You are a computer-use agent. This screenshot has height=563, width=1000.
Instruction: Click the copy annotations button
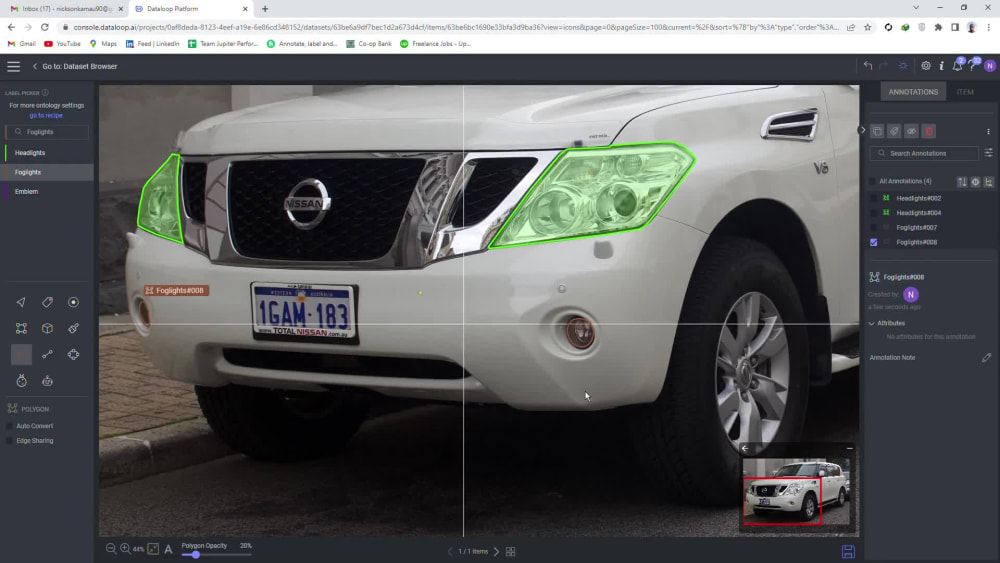[877, 131]
